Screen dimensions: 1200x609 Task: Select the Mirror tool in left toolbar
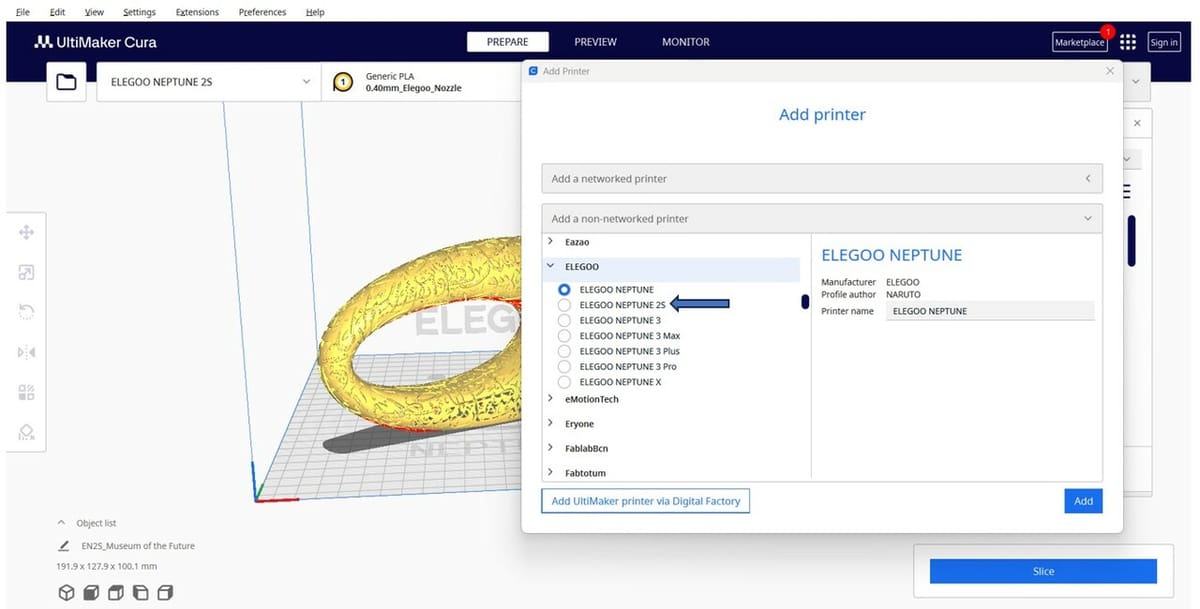coord(27,352)
